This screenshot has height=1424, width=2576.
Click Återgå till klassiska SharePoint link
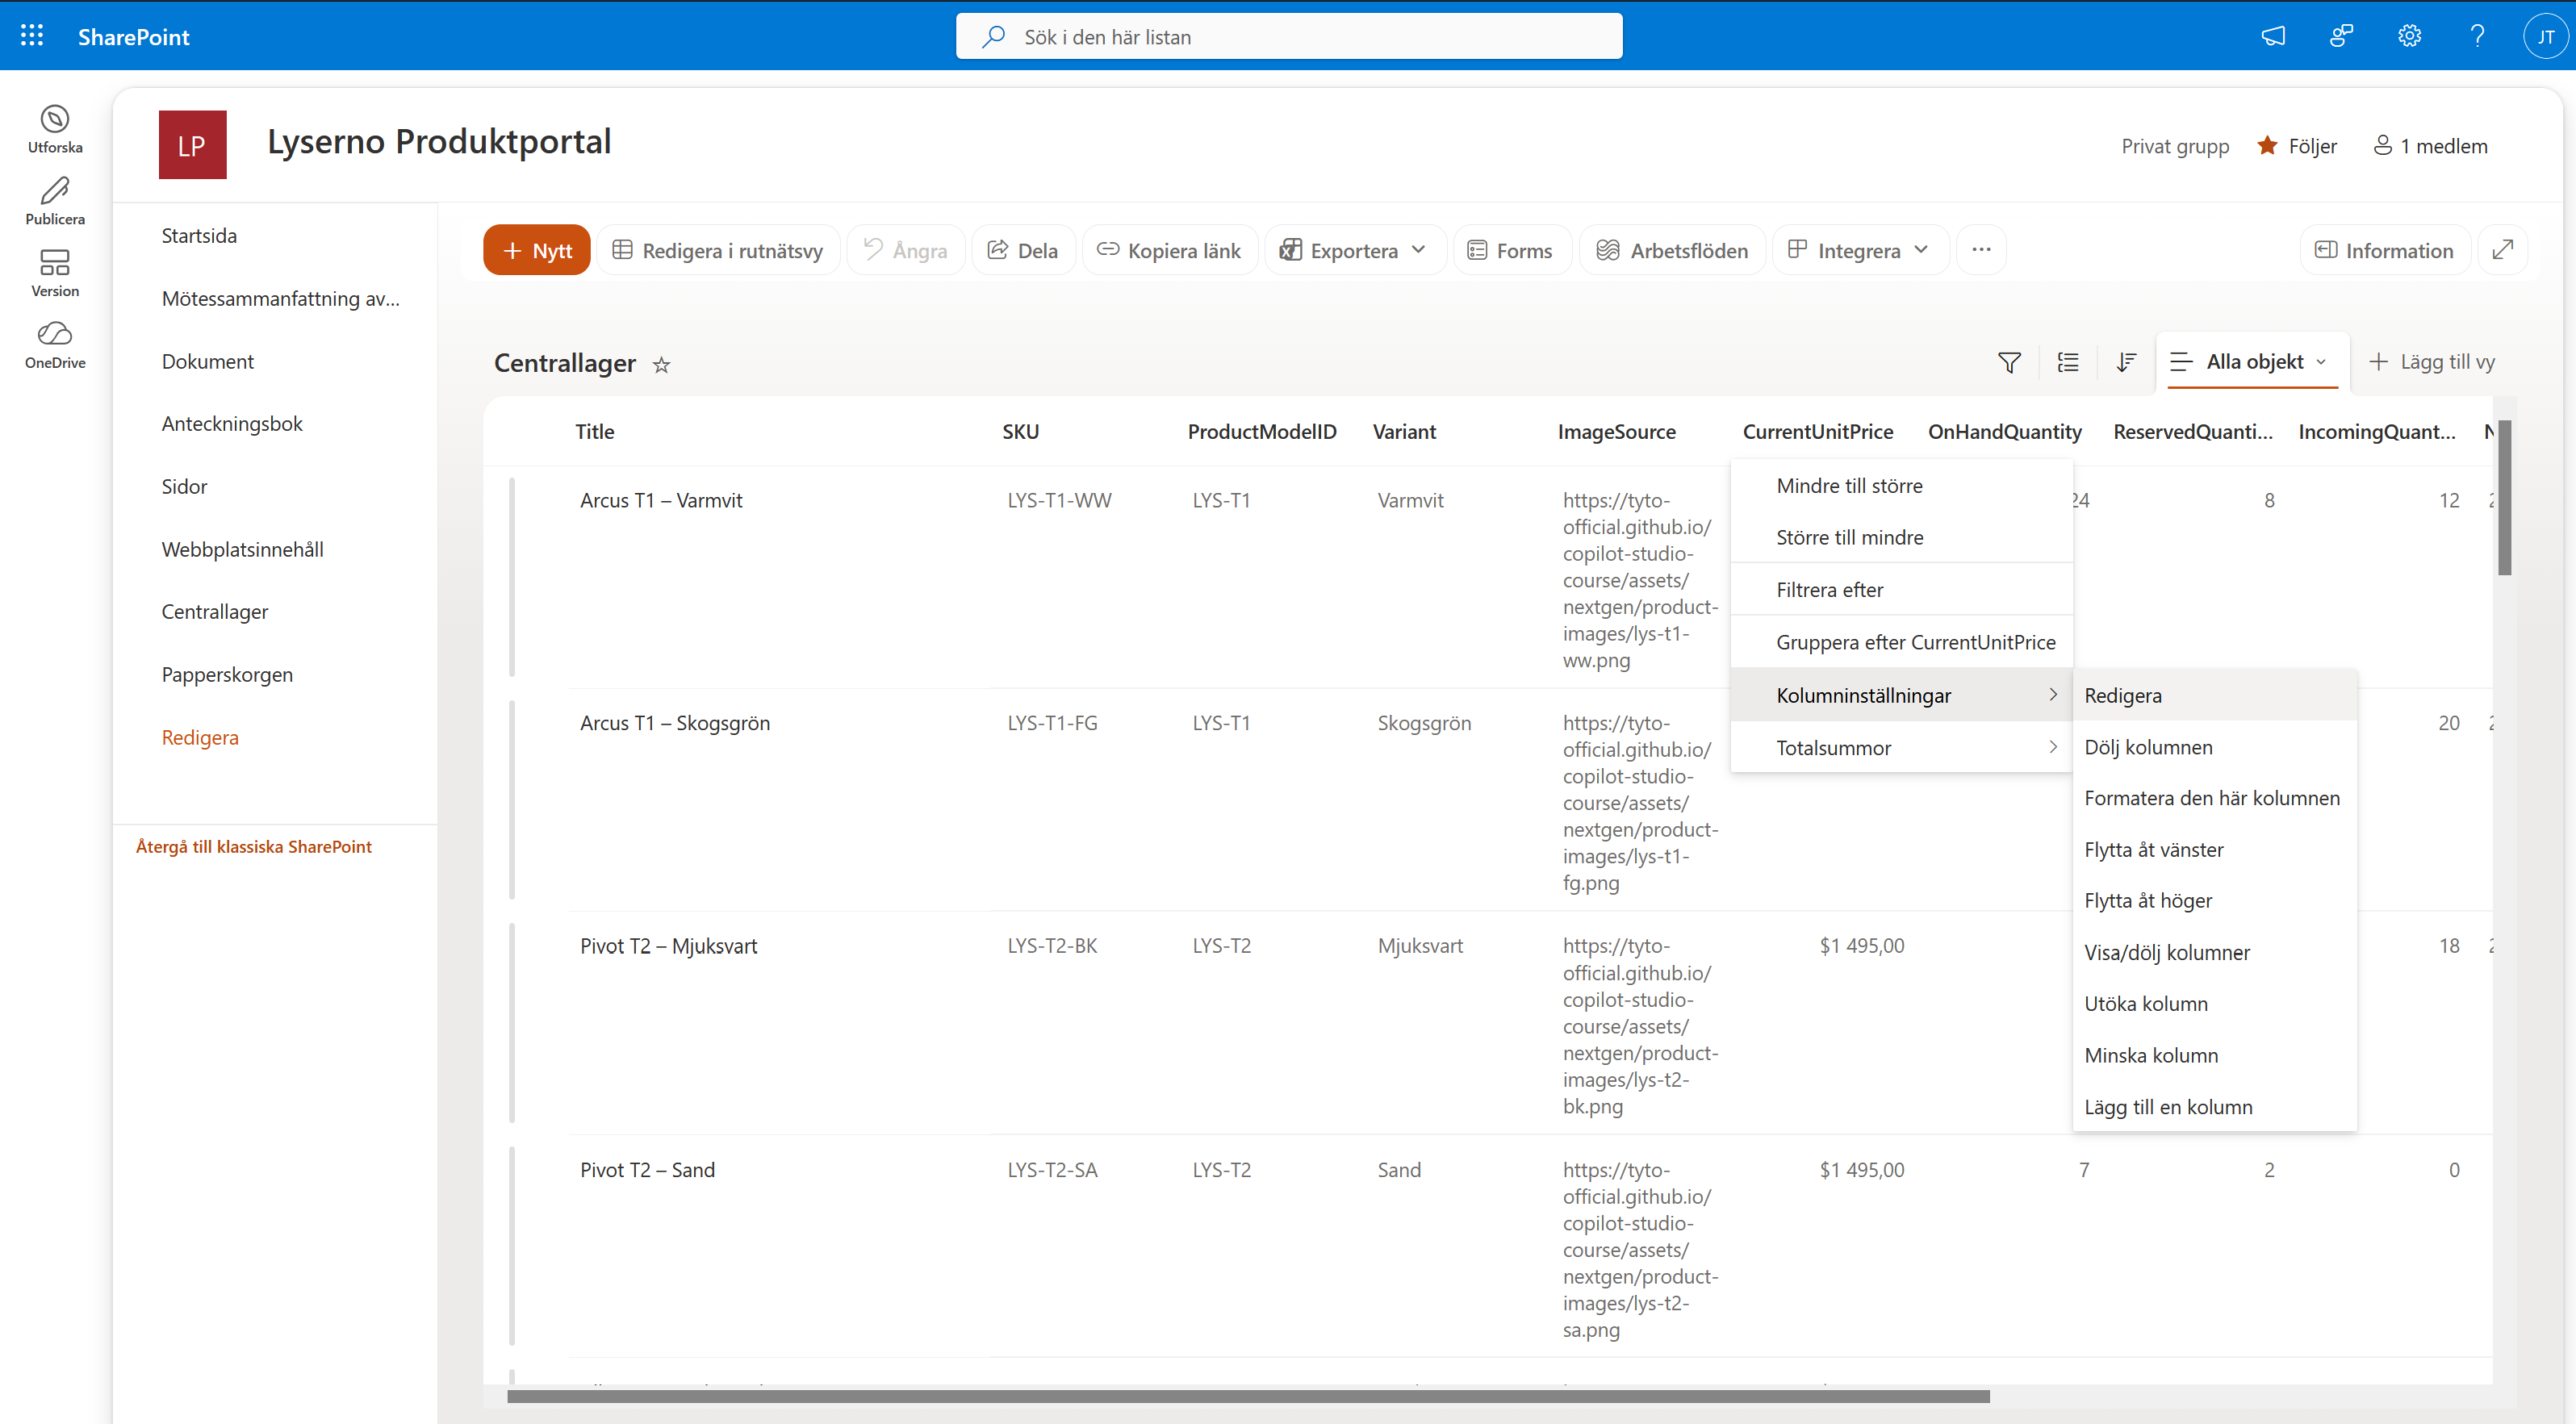point(253,846)
